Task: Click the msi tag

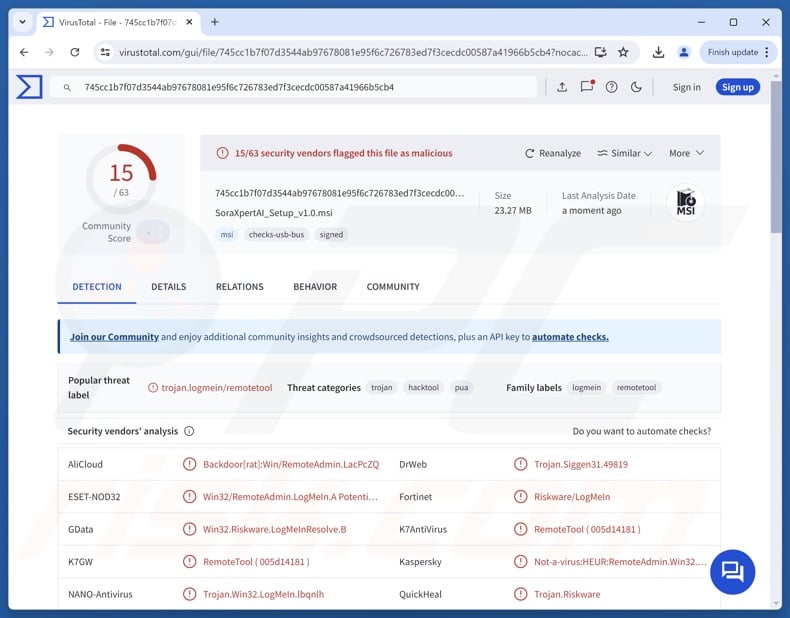Action: pyautogui.click(x=227, y=235)
